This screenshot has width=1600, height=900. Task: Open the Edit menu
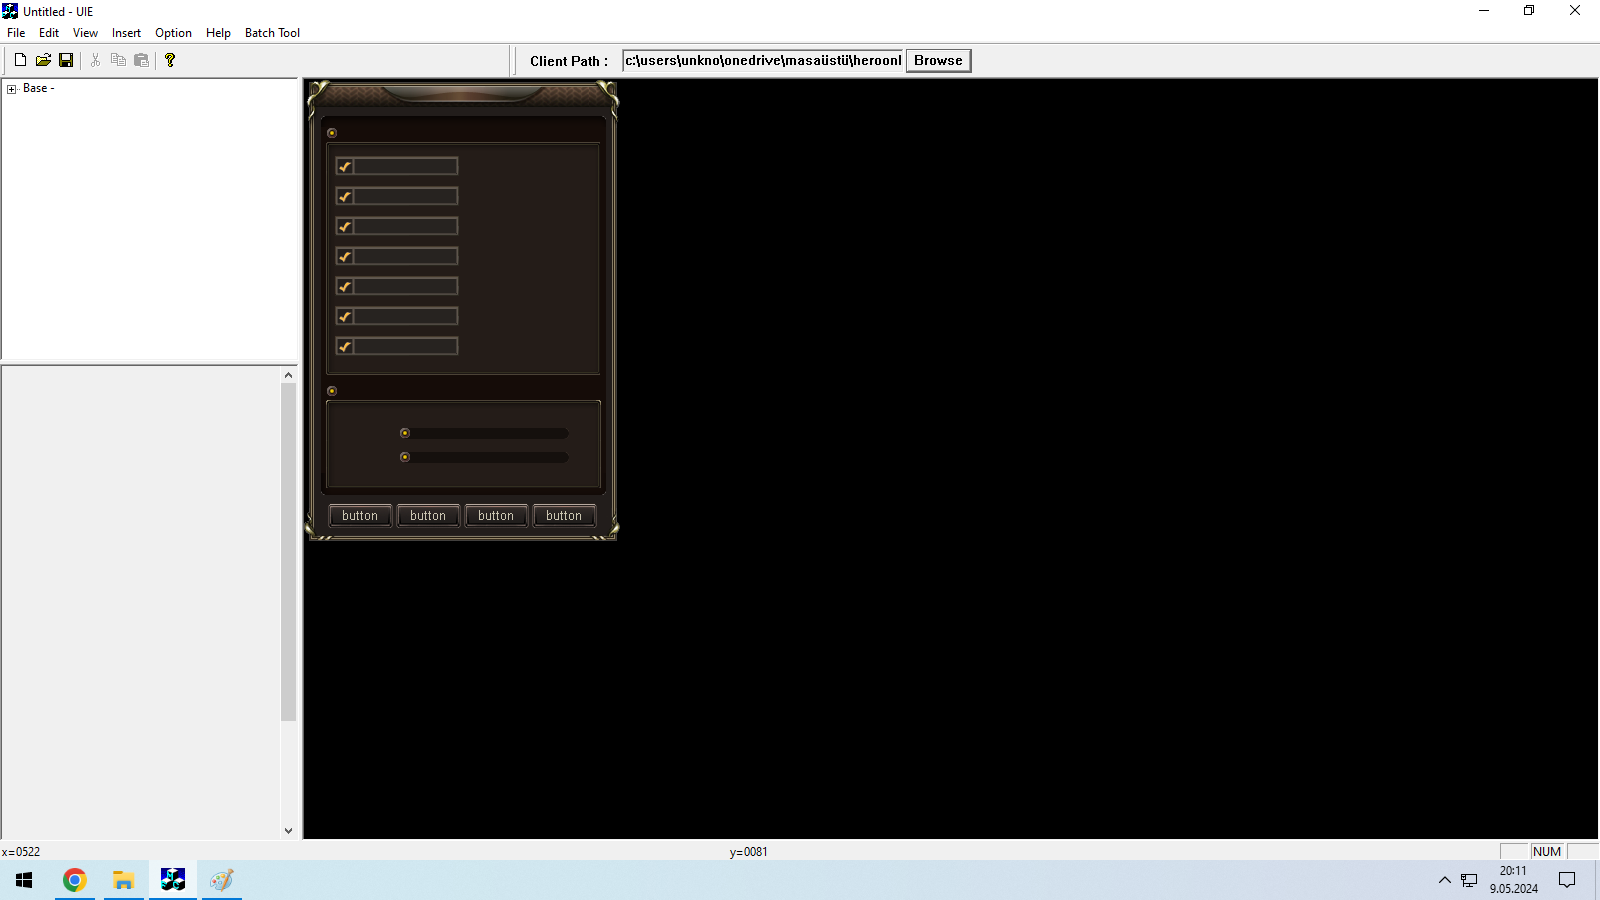[x=49, y=33]
